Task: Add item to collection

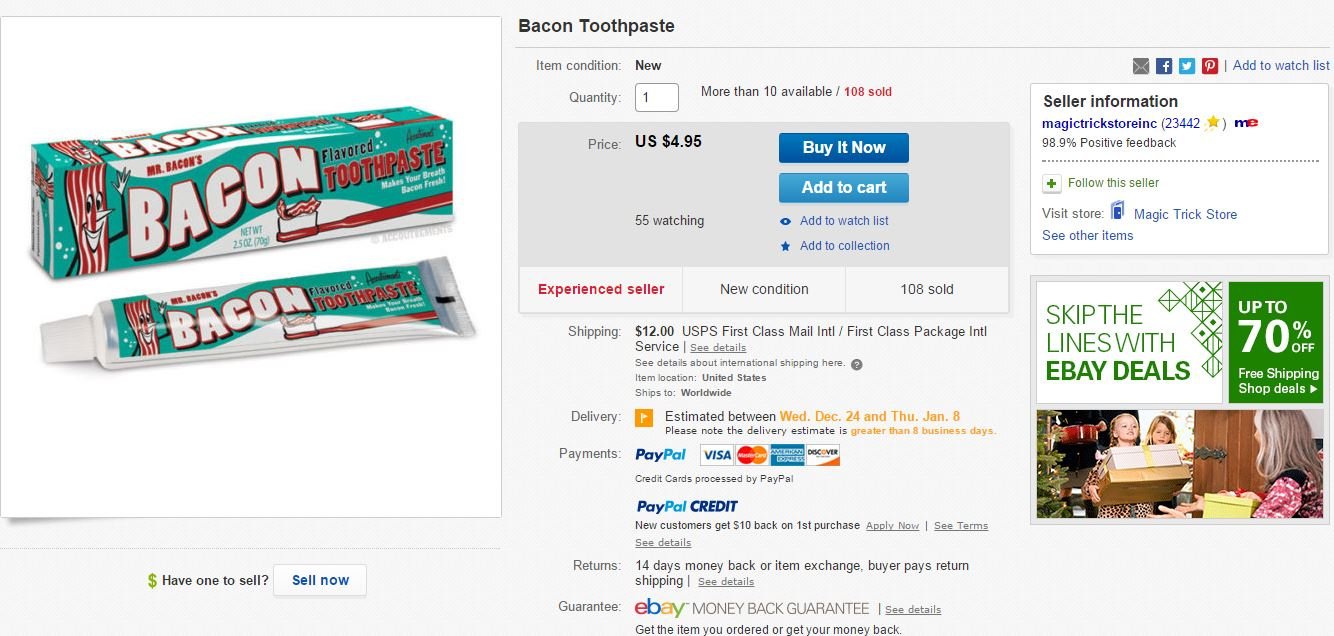Action: pyautogui.click(x=844, y=246)
